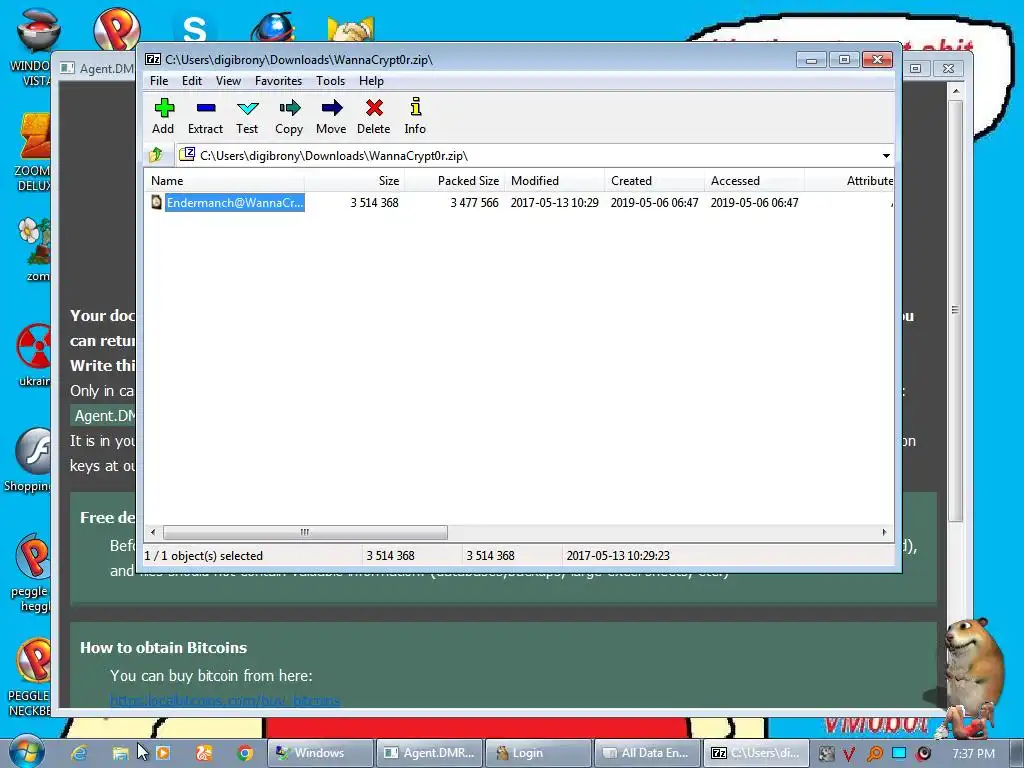1024x768 pixels.
Task: Click the localbitcoins link in Agent.DMR window
Action: 225,701
